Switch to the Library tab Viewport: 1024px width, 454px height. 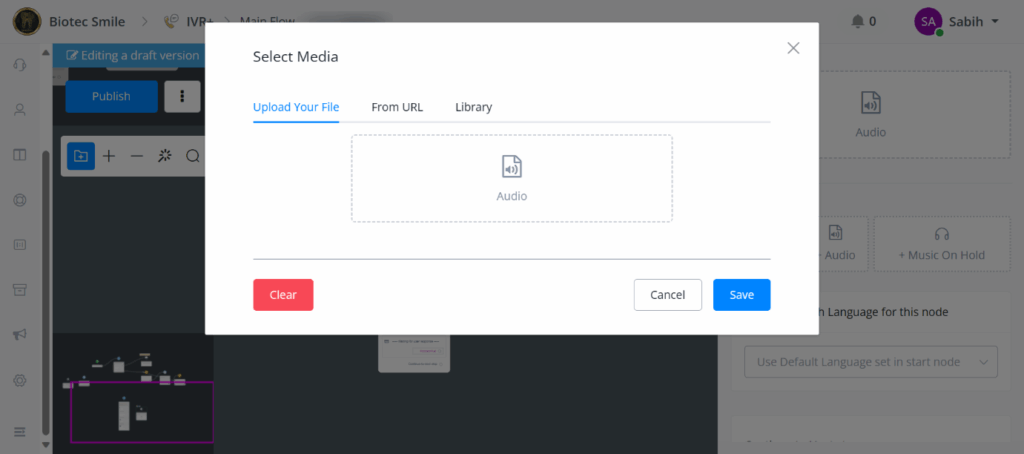pos(473,107)
